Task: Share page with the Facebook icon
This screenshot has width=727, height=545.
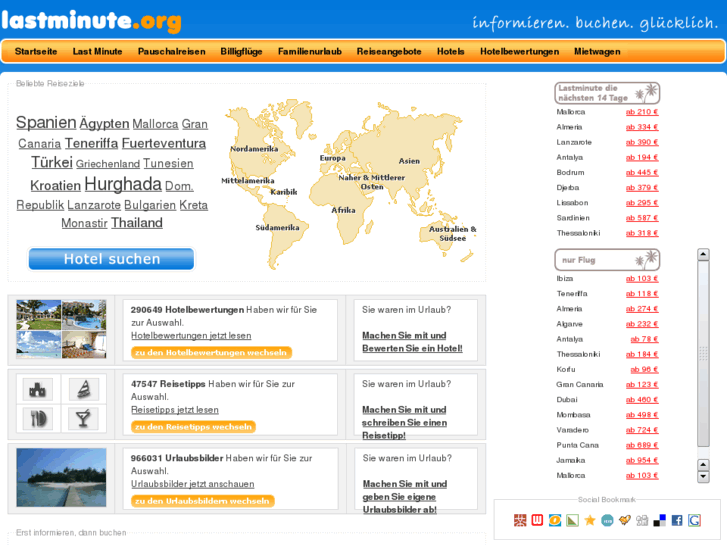Action: point(677,520)
